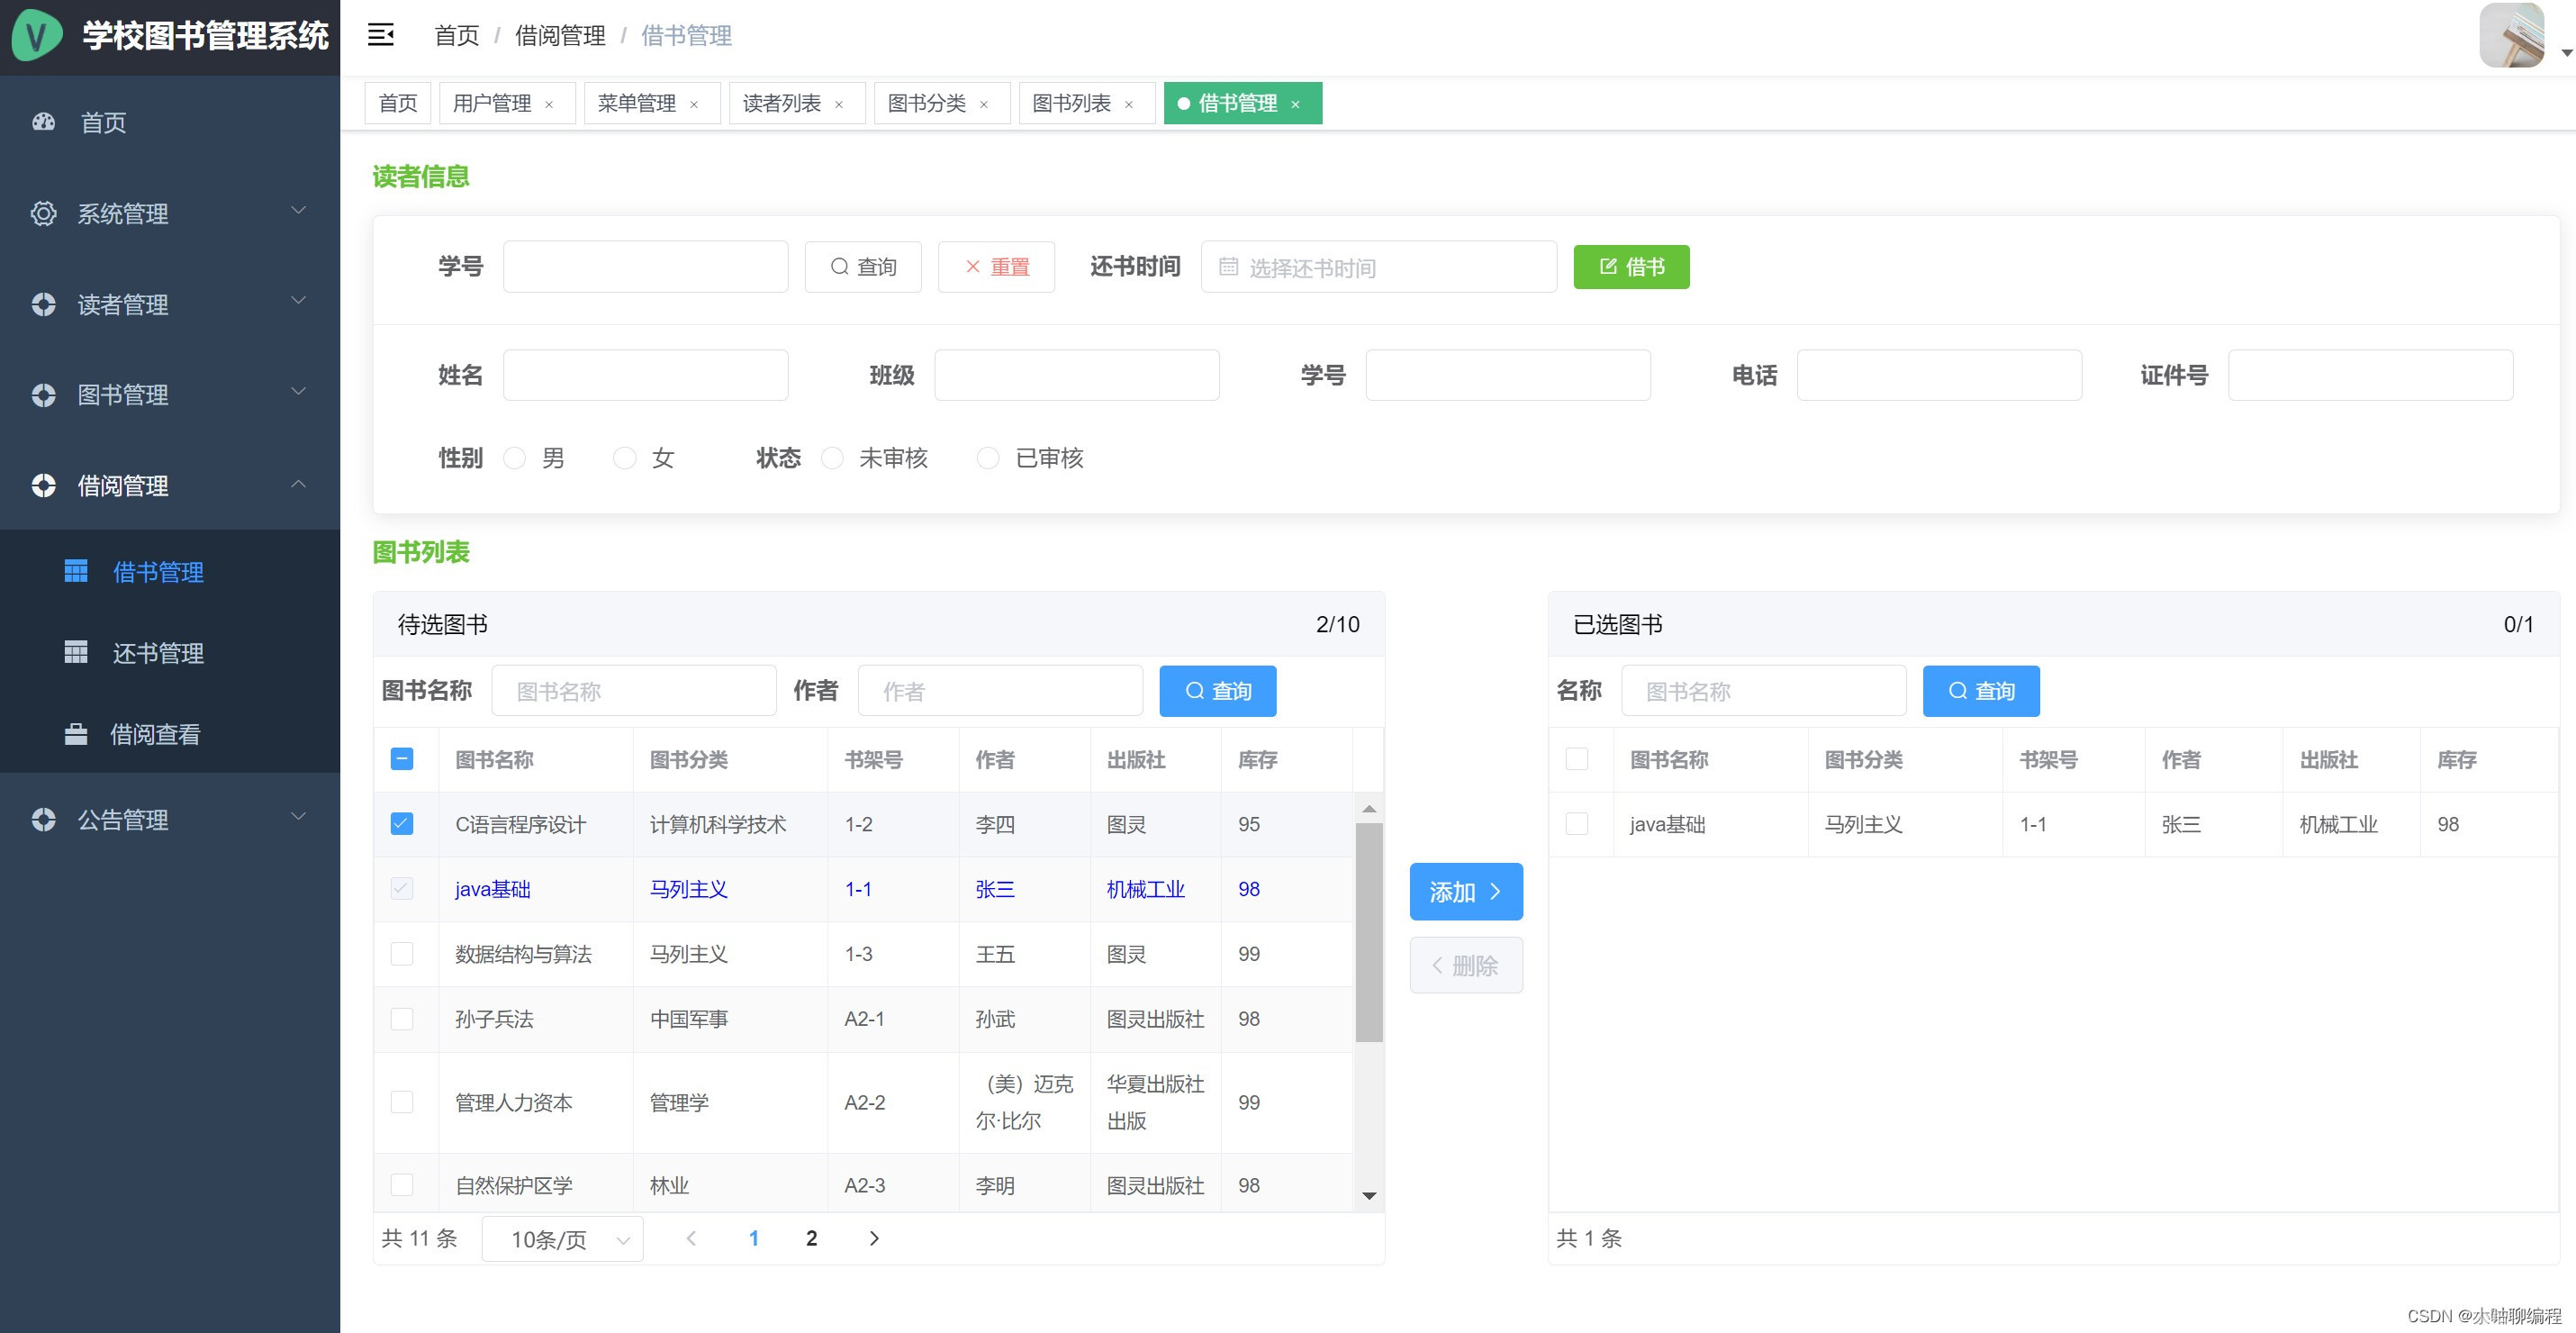
Task: Click the green 借书 button
Action: [x=1631, y=267]
